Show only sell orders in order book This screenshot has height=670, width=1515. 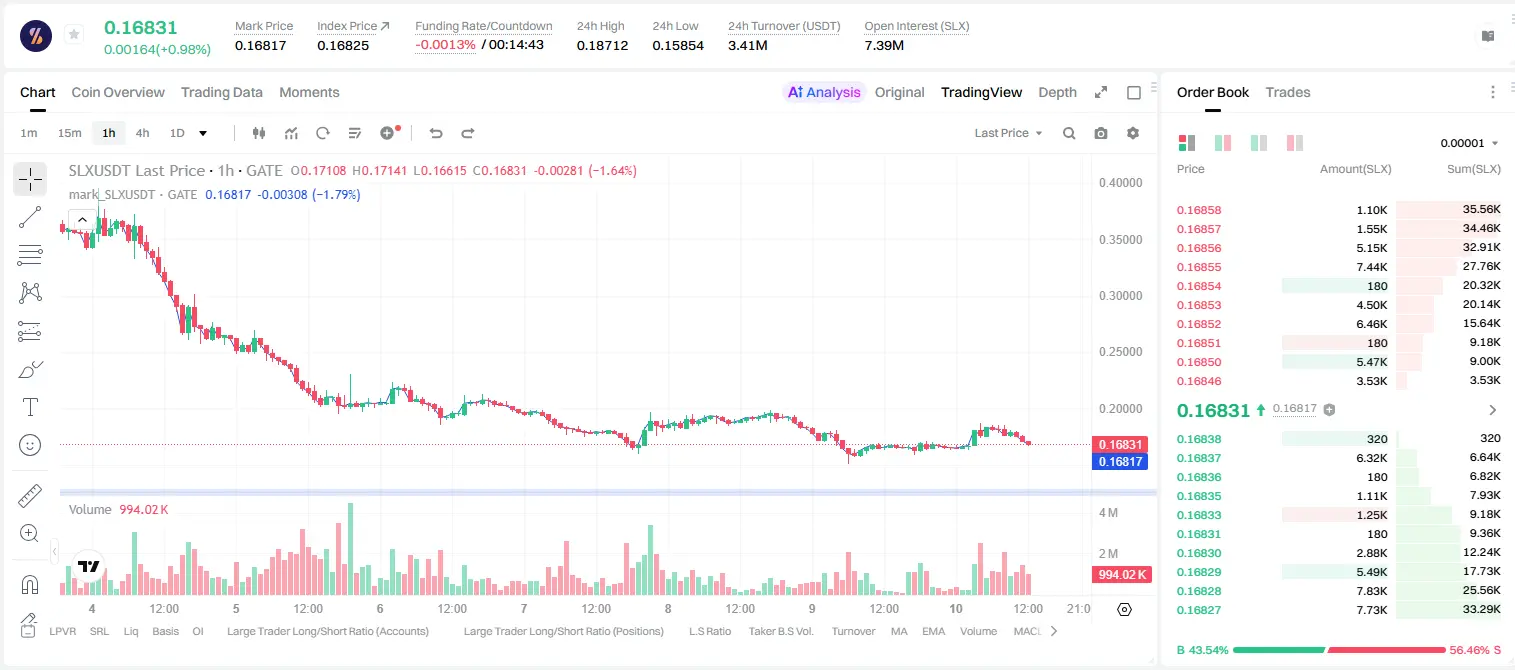[x=1295, y=143]
